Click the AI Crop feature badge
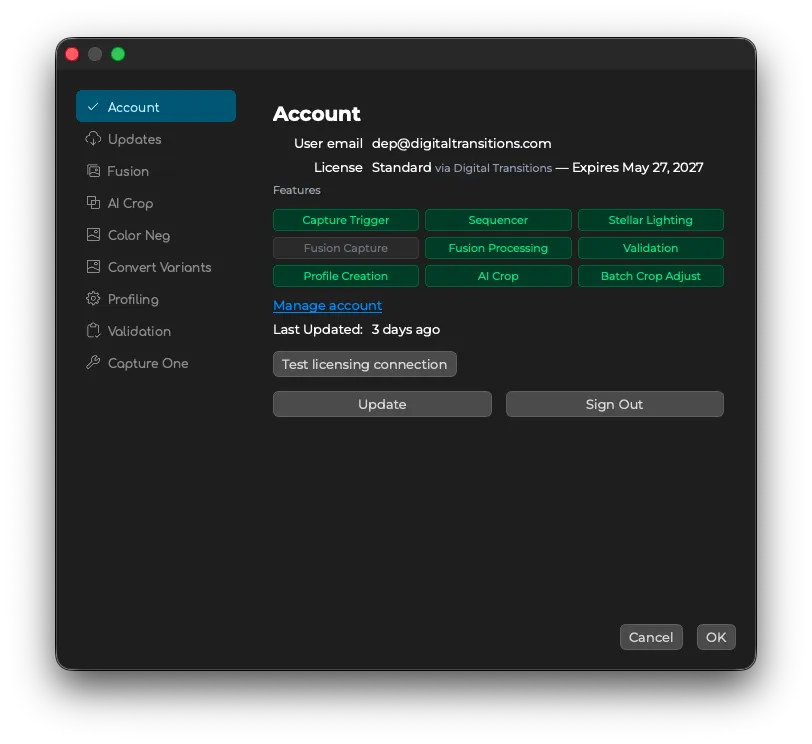 [498, 276]
